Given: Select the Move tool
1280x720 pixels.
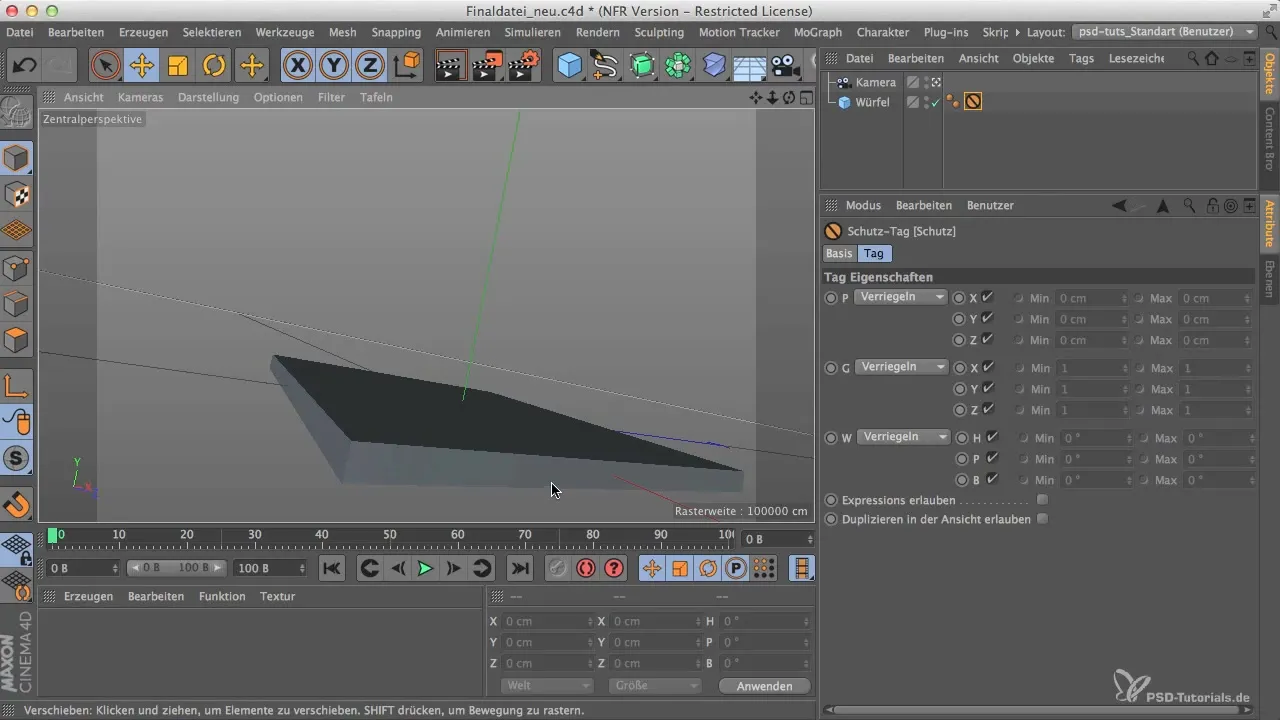Looking at the screenshot, I should pyautogui.click(x=142, y=66).
